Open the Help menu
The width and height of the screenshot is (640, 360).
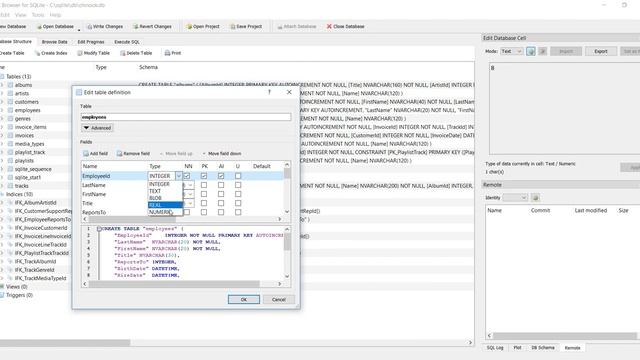tap(55, 15)
